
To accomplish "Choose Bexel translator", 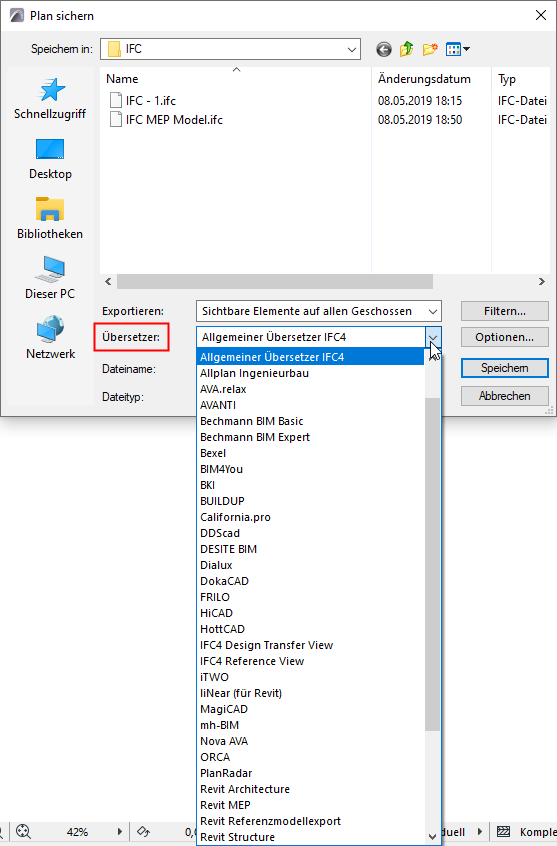I will coord(311,453).
